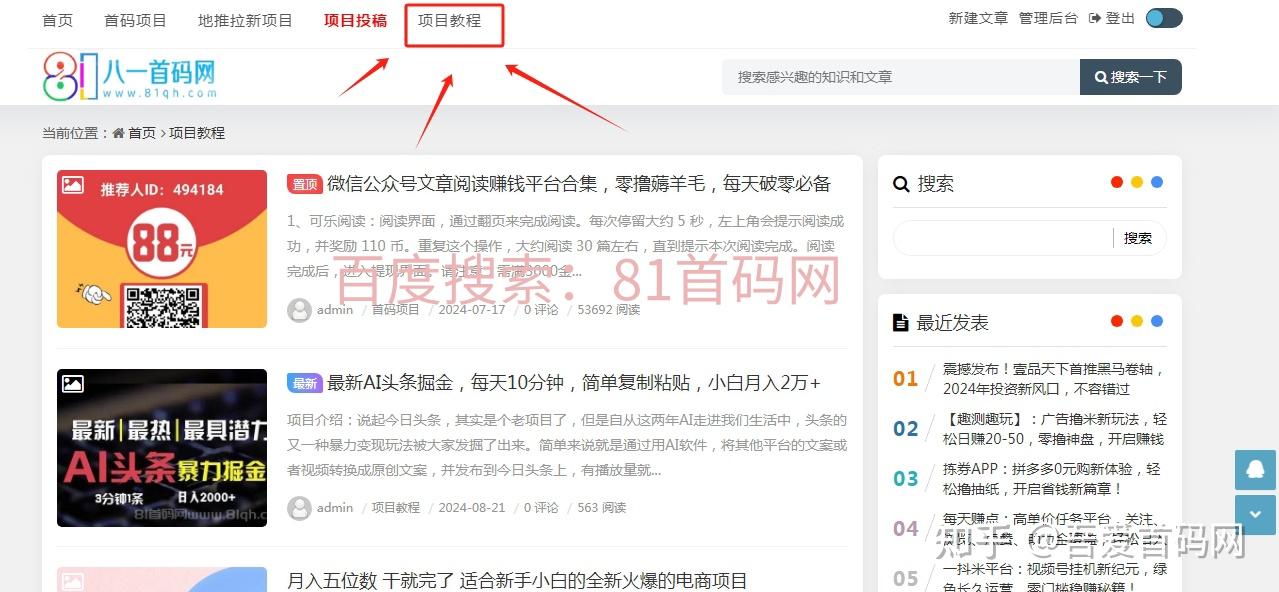Open article 最新AI头条掘金
This screenshot has height=592, width=1279.
tap(574, 383)
